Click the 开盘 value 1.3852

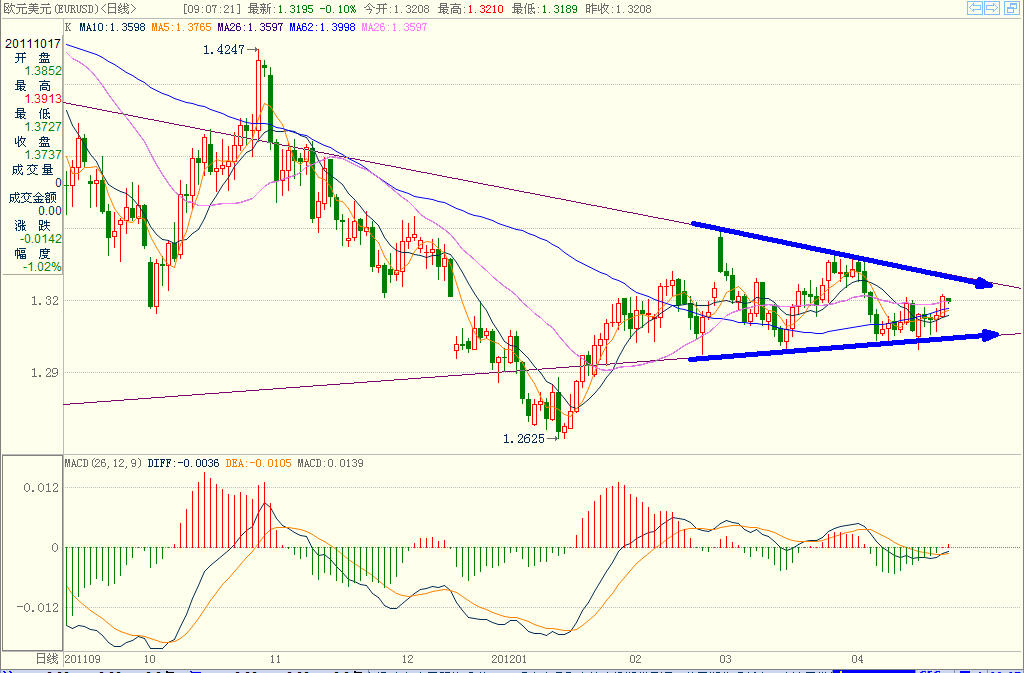[x=44, y=70]
